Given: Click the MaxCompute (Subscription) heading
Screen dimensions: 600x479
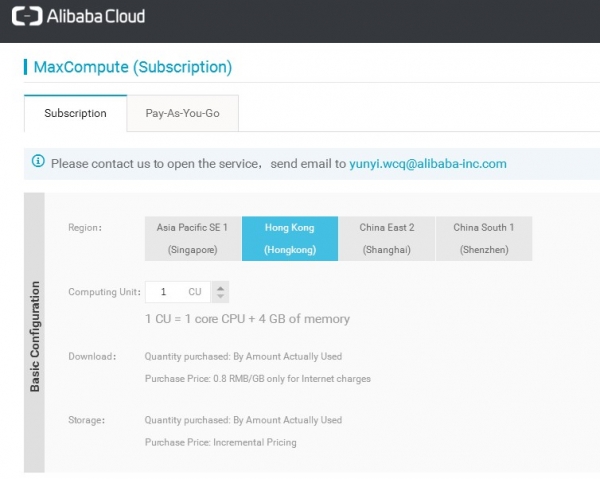Looking at the screenshot, I should [133, 67].
